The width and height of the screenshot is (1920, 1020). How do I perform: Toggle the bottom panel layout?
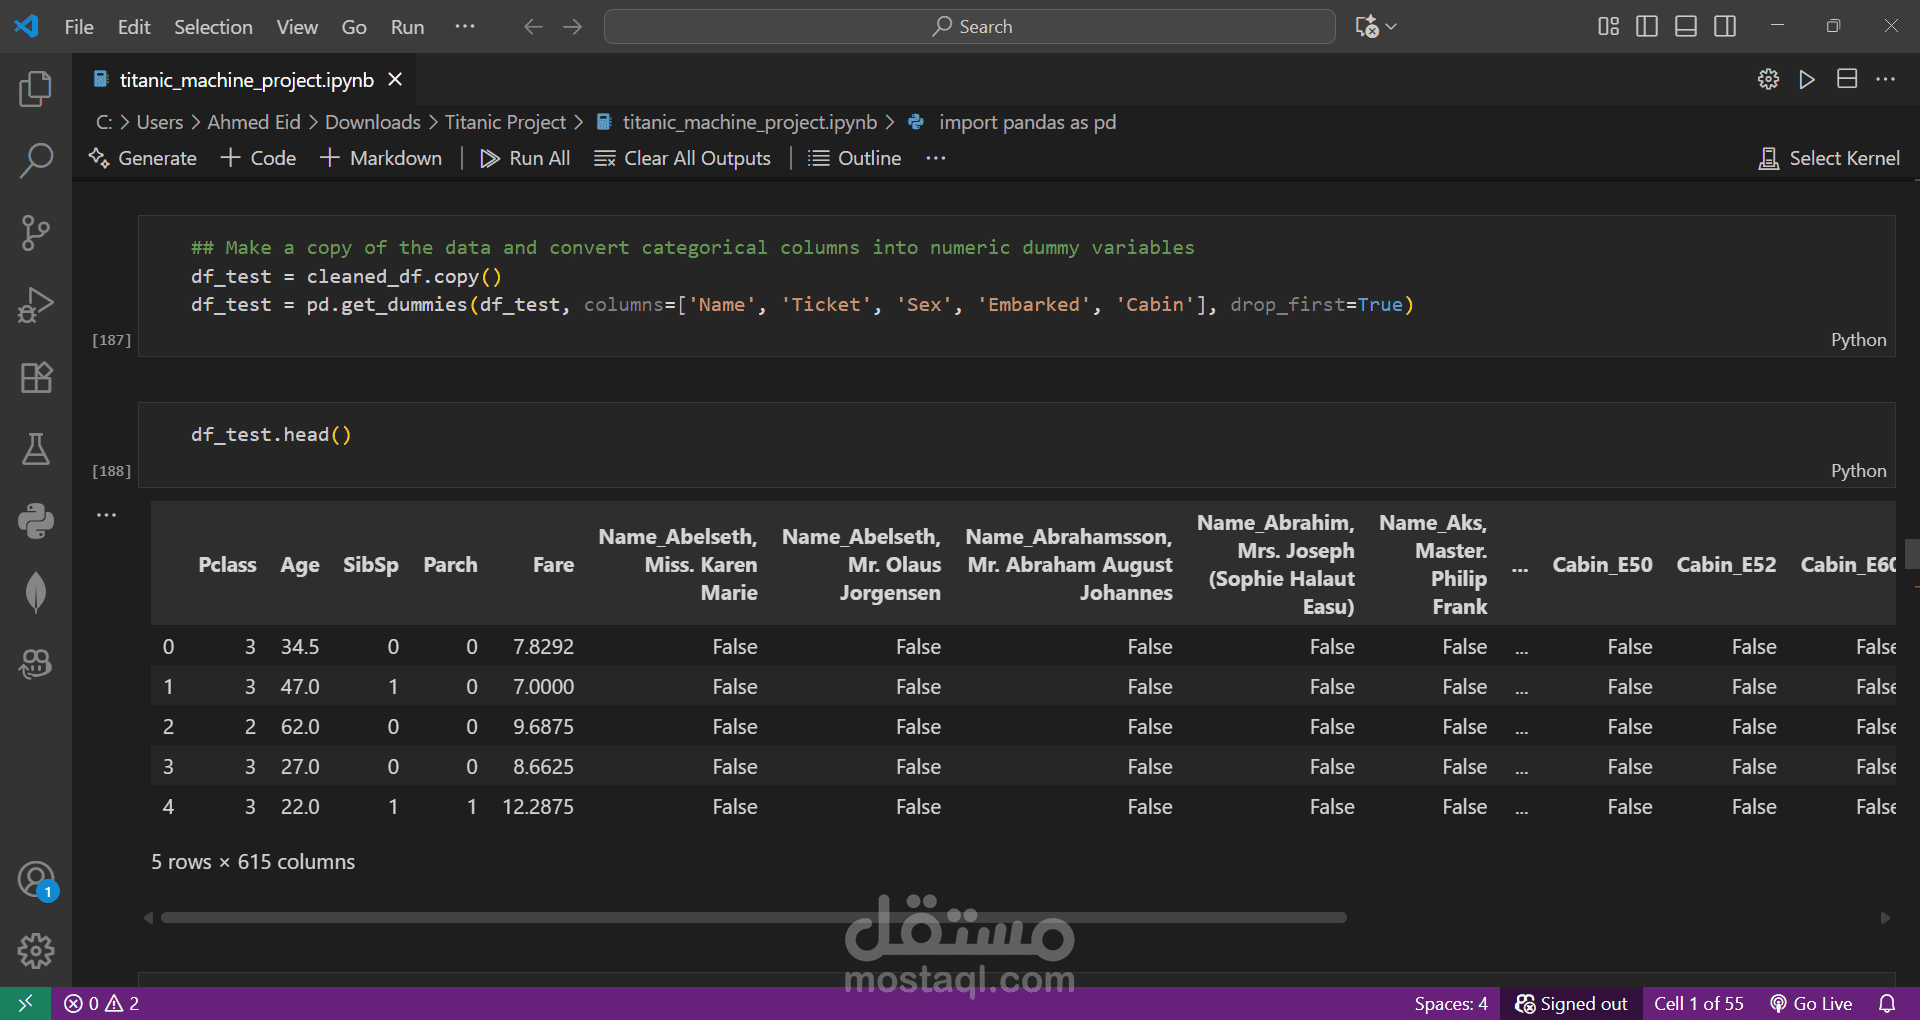click(1685, 27)
